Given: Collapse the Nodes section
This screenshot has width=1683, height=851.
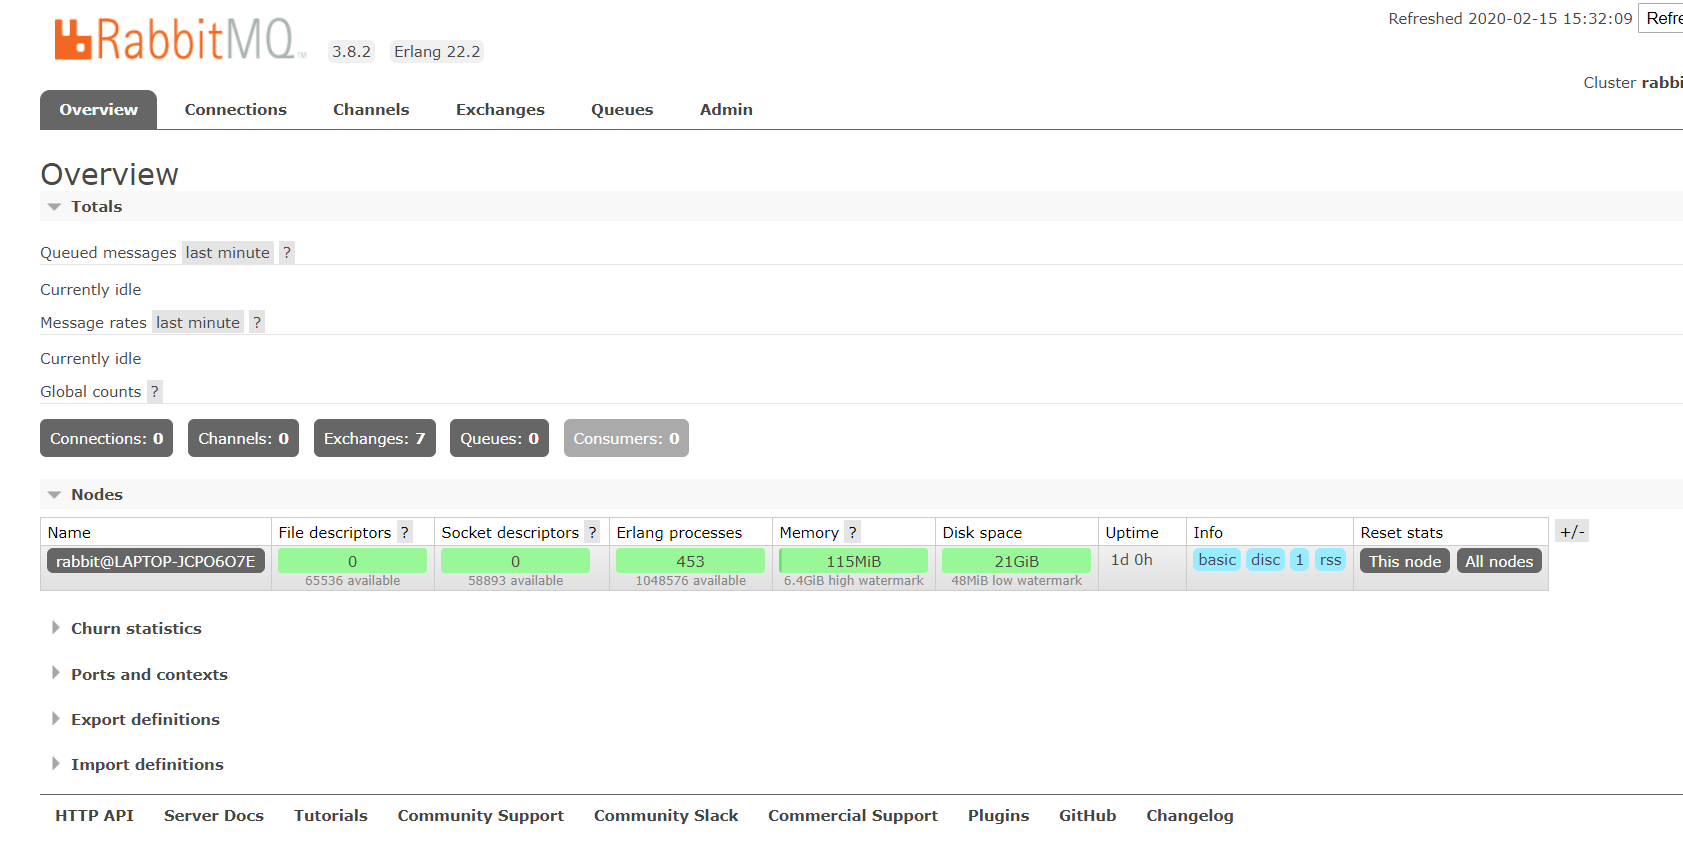Looking at the screenshot, I should click(96, 495).
